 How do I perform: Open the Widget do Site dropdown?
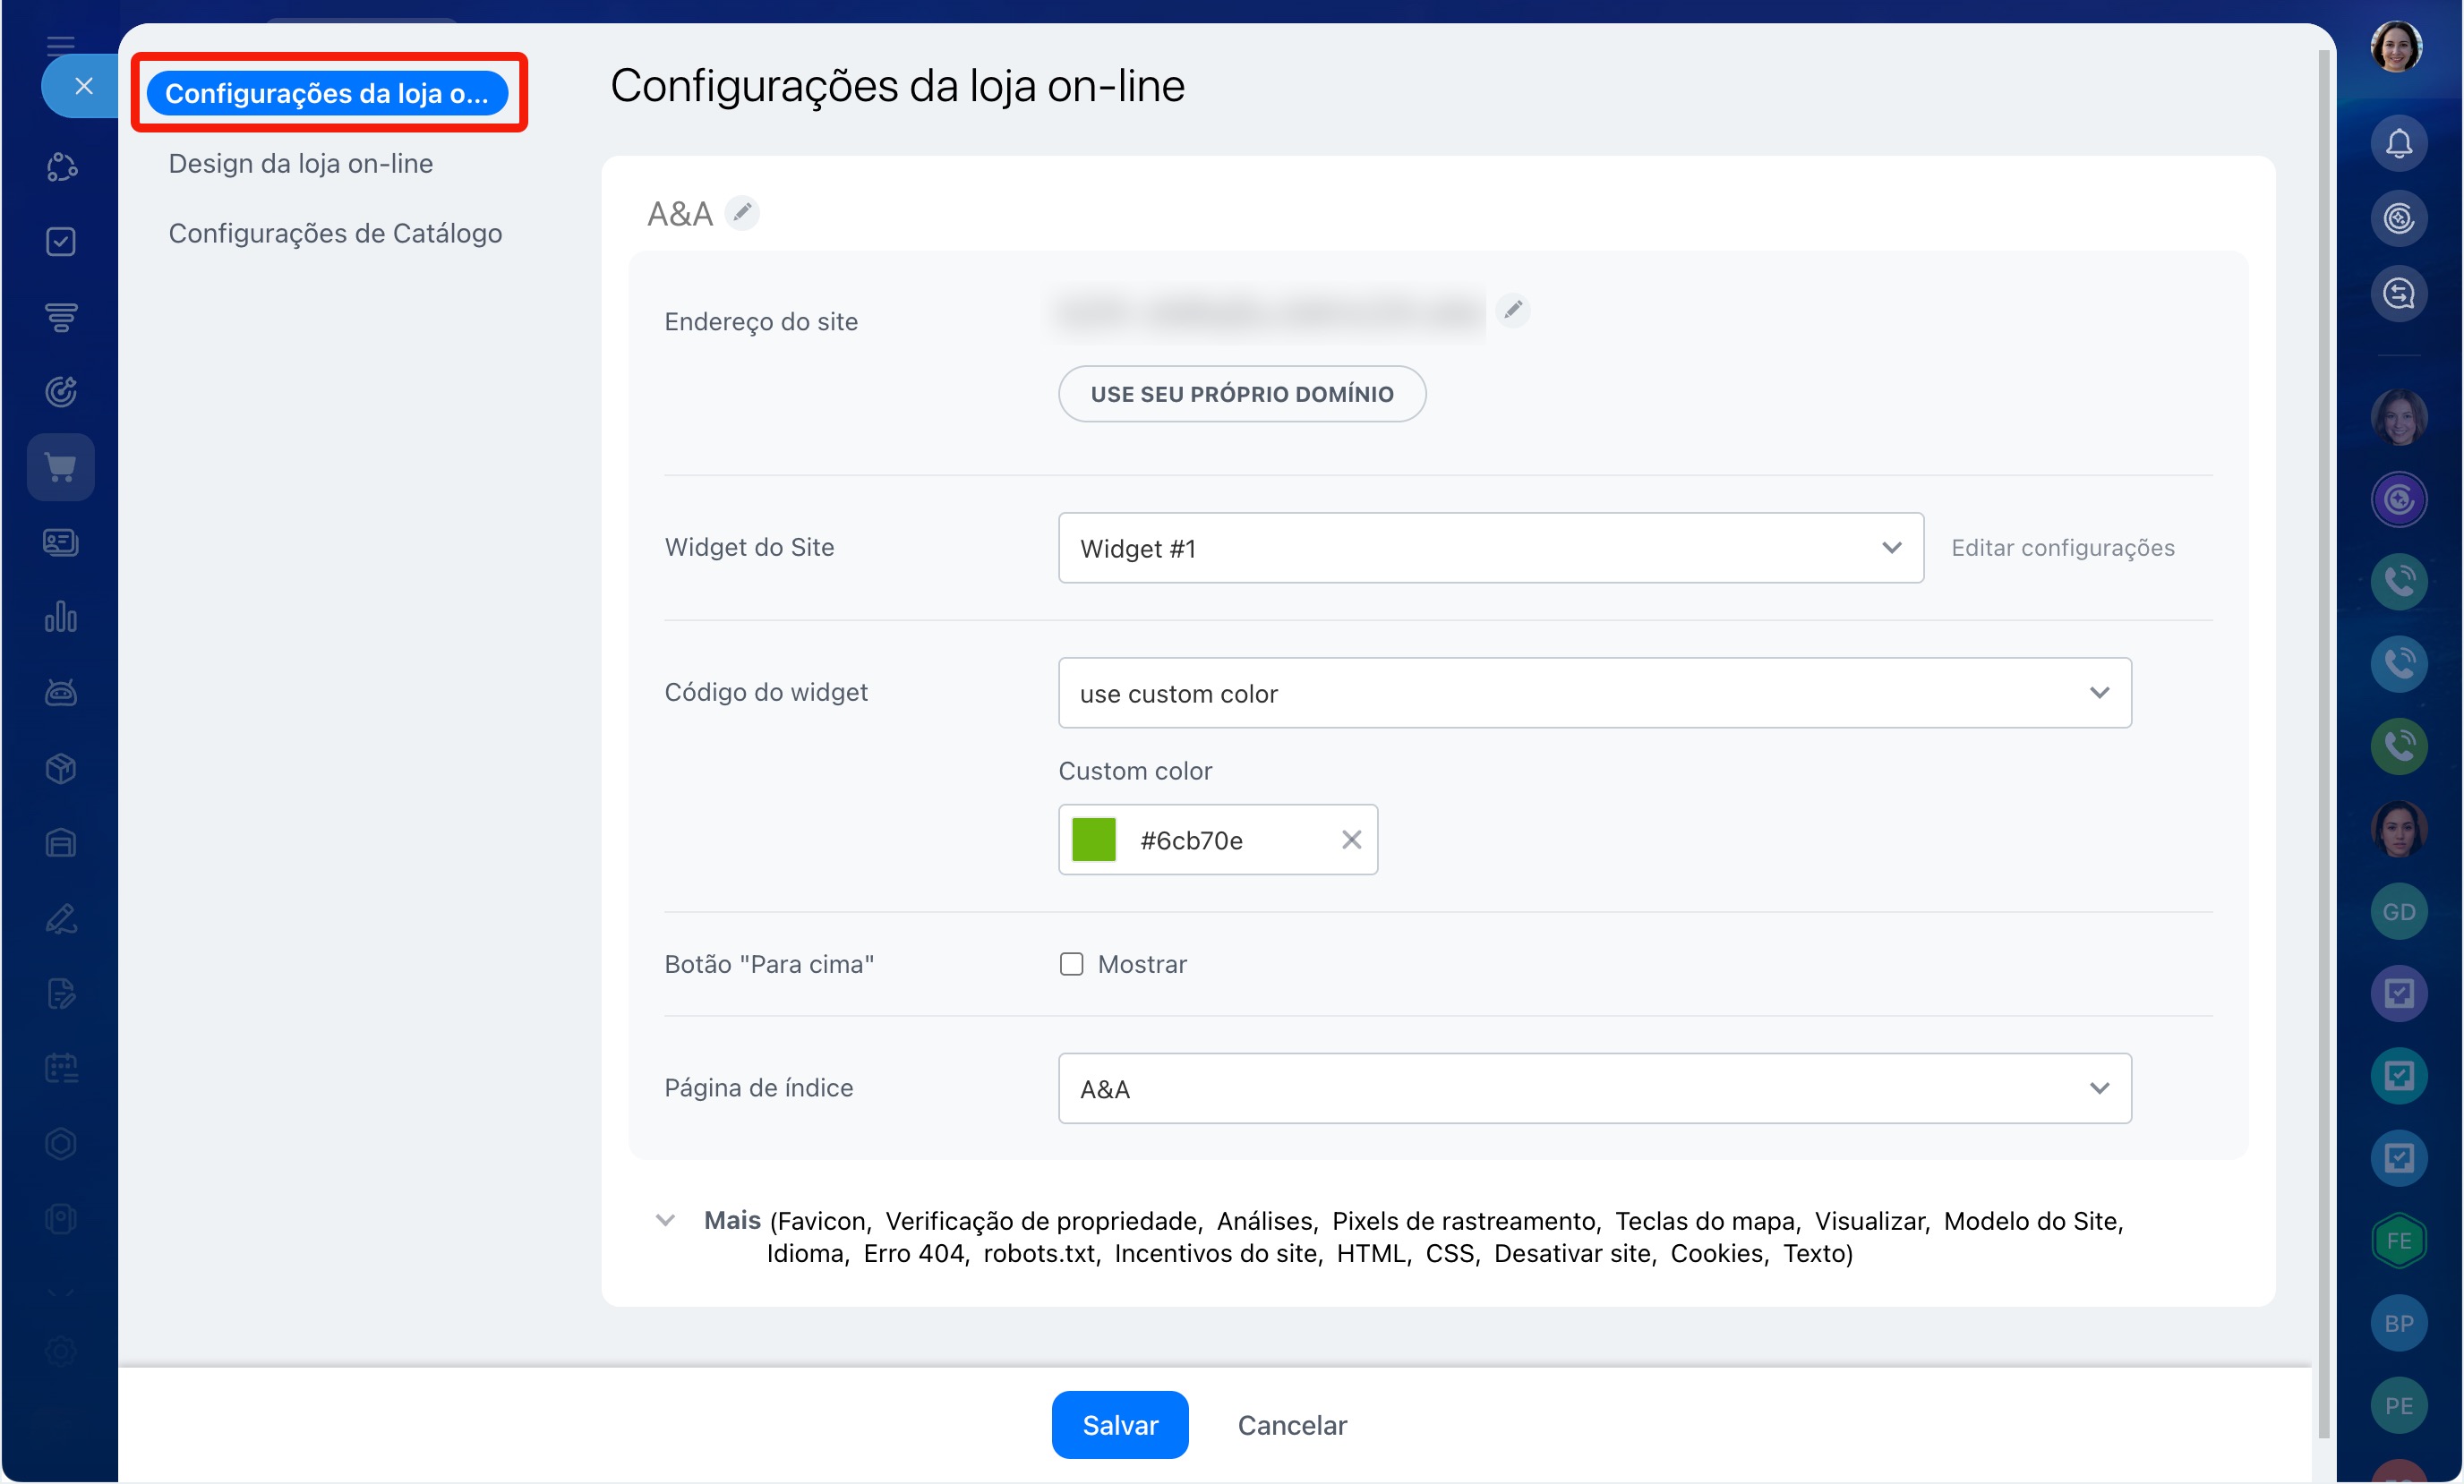[x=1490, y=548]
